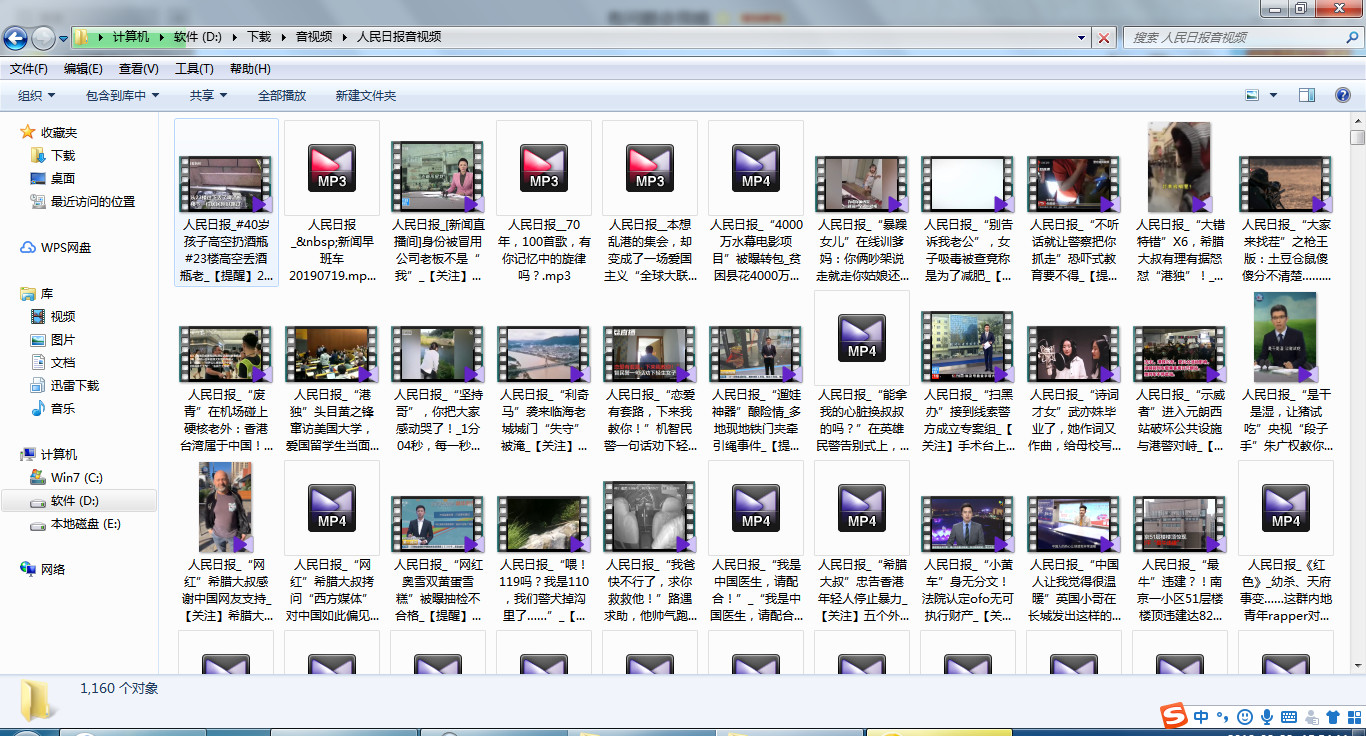
Task: Open the 组织 dropdown
Action: point(37,96)
